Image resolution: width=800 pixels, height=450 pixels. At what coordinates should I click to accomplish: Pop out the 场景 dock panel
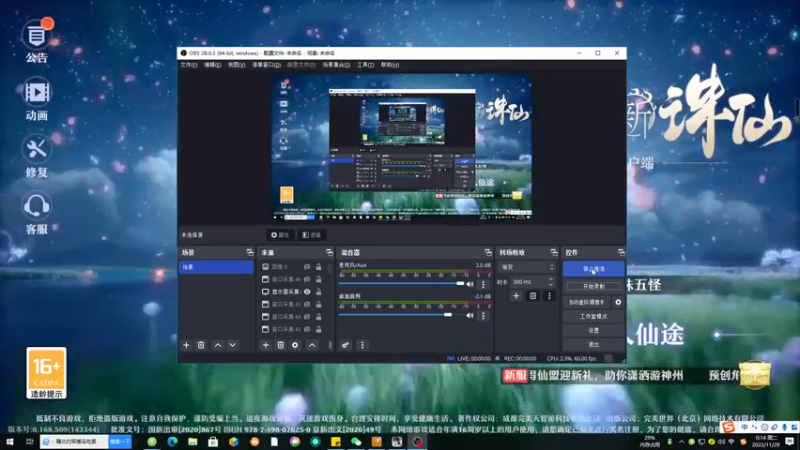249,253
